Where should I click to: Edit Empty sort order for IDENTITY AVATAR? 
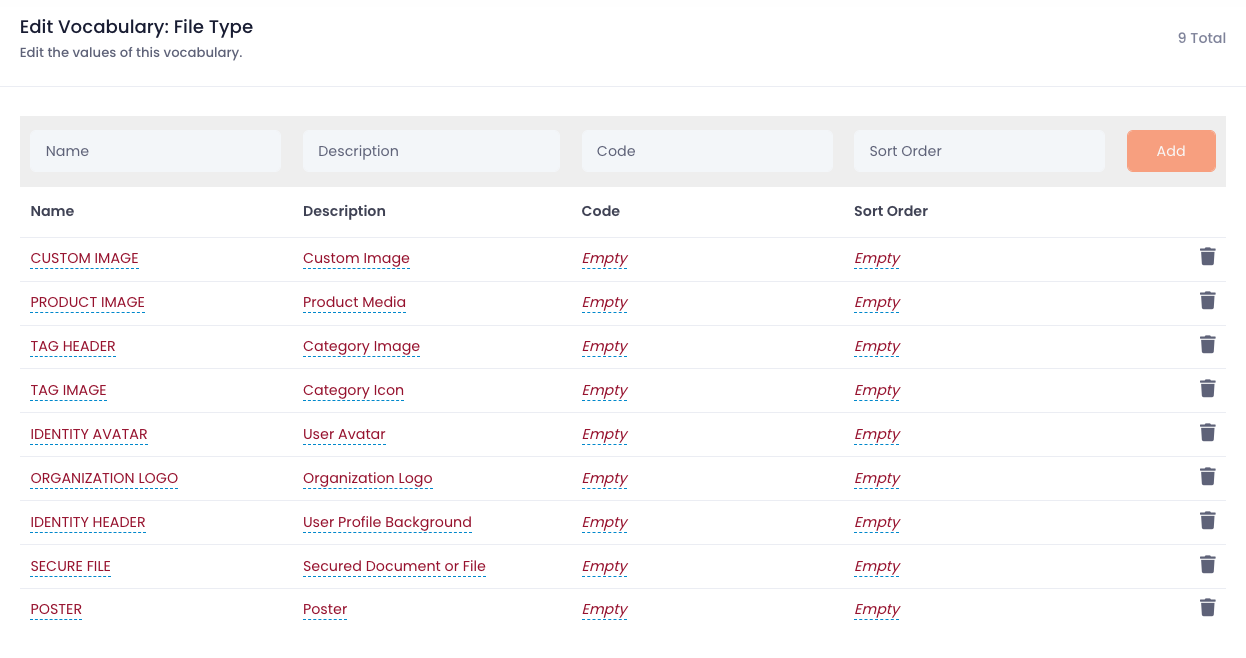[x=877, y=434]
